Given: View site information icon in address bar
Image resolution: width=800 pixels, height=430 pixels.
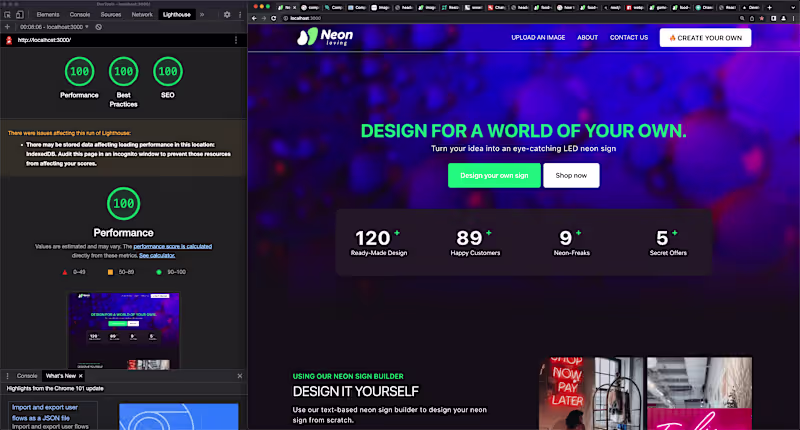Looking at the screenshot, I should click(x=286, y=18).
